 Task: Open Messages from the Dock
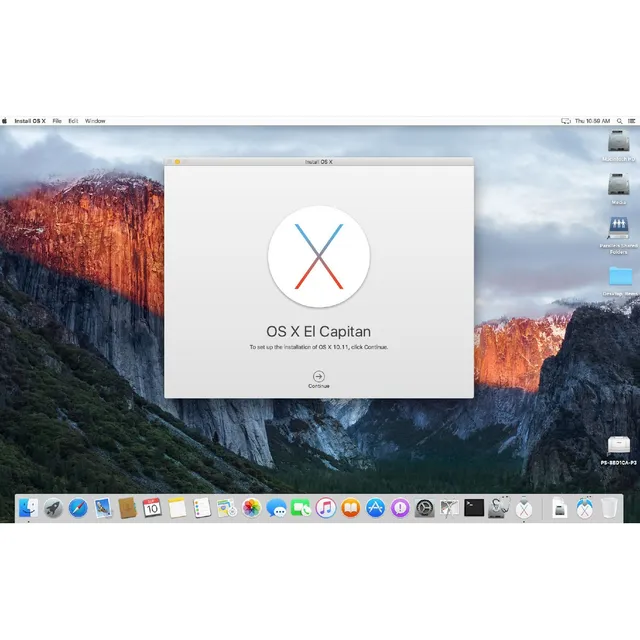pos(276,508)
